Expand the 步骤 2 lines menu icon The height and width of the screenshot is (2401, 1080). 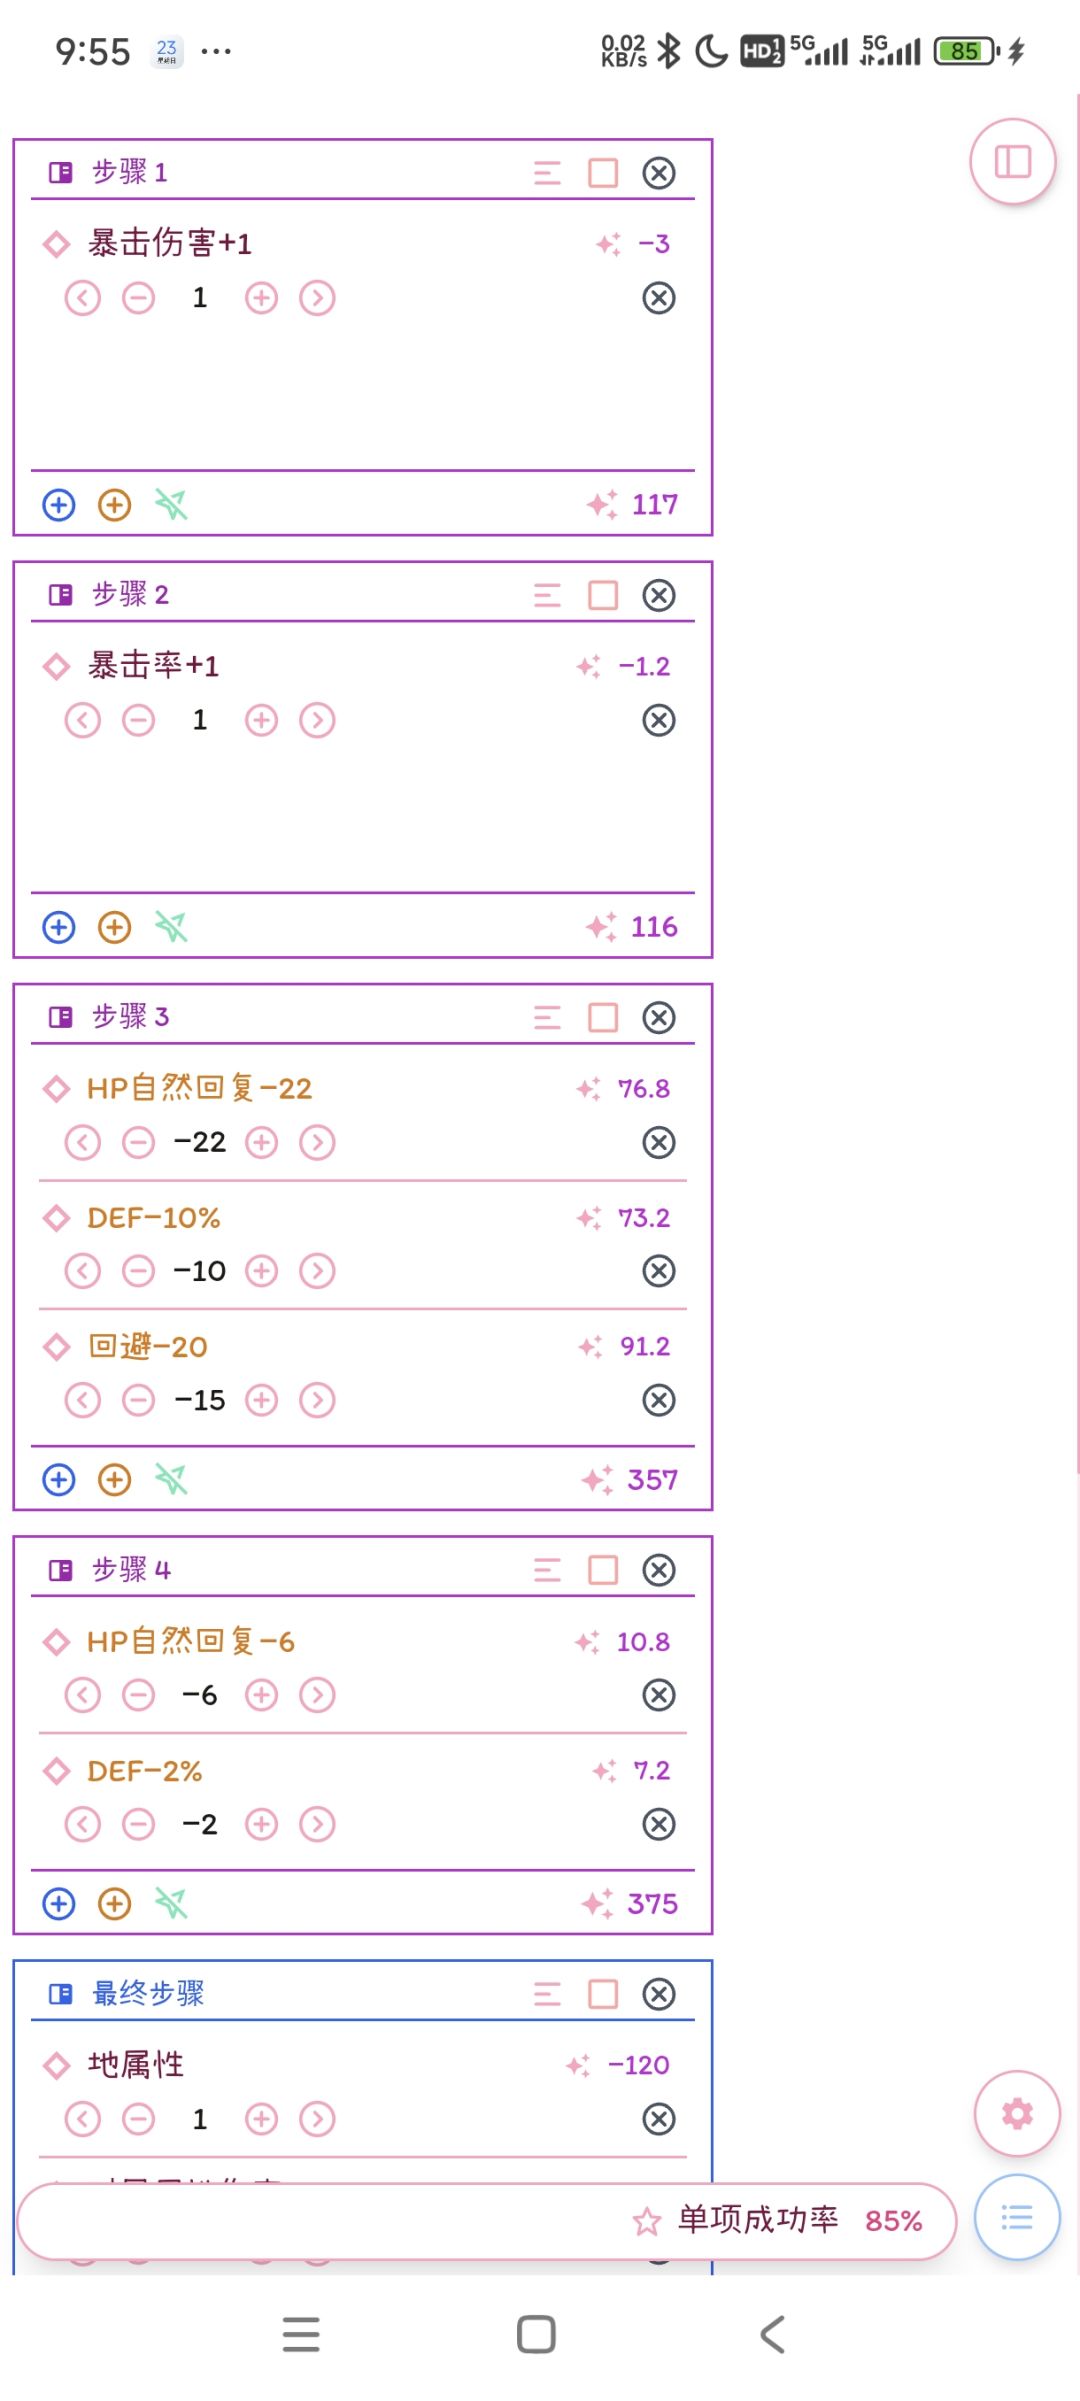click(x=547, y=596)
